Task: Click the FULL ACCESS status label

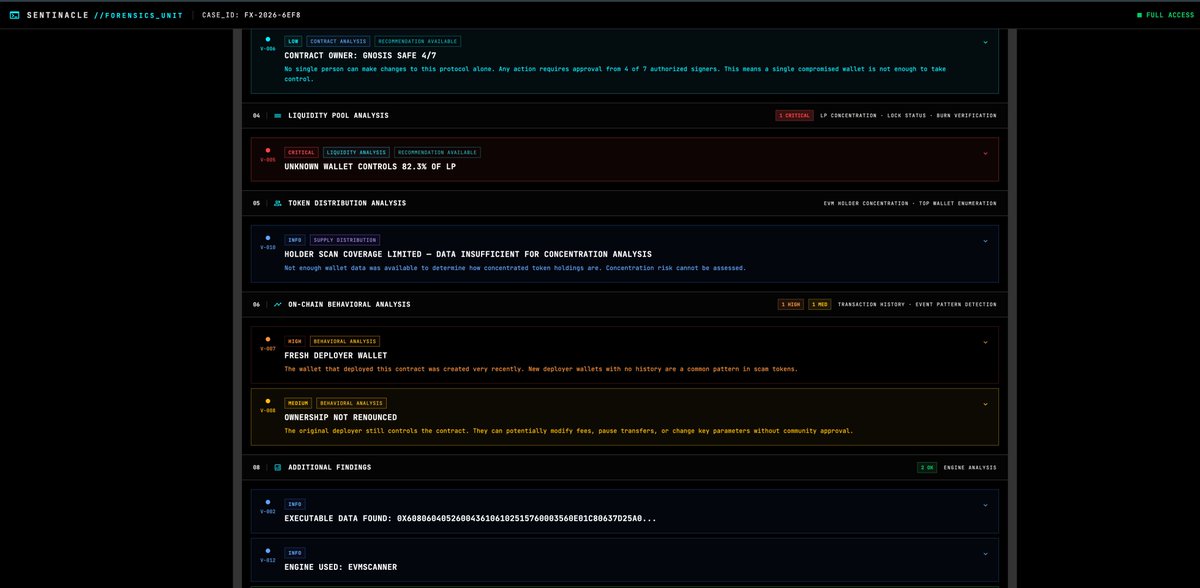Action: coord(1170,15)
